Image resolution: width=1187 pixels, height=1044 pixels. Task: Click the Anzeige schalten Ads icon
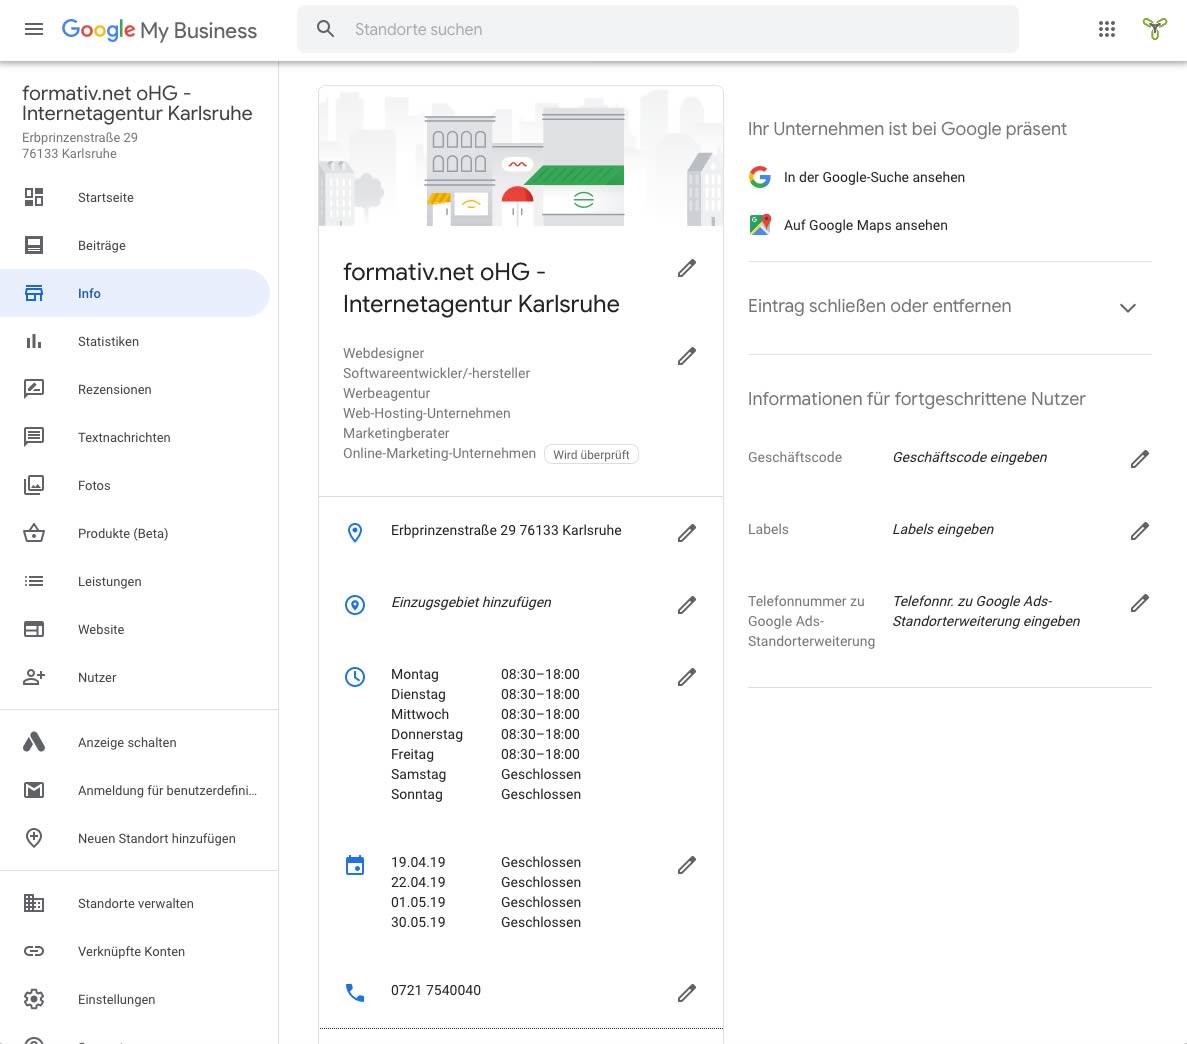[34, 743]
